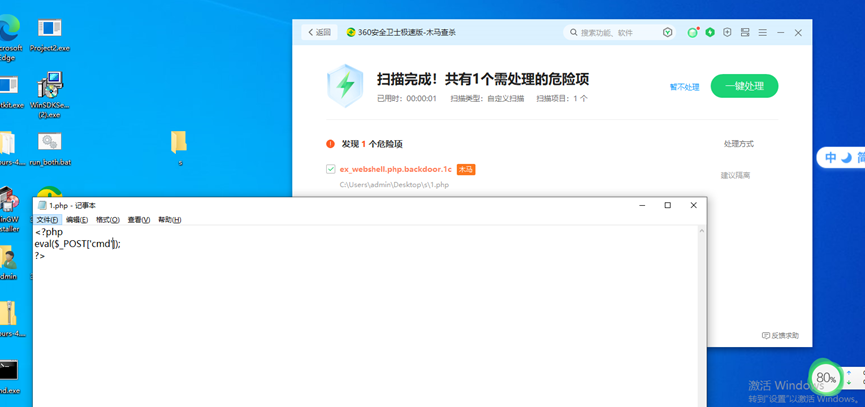Viewport: 865px width, 407px height.
Task: Click the 一键处理 green button
Action: [744, 86]
